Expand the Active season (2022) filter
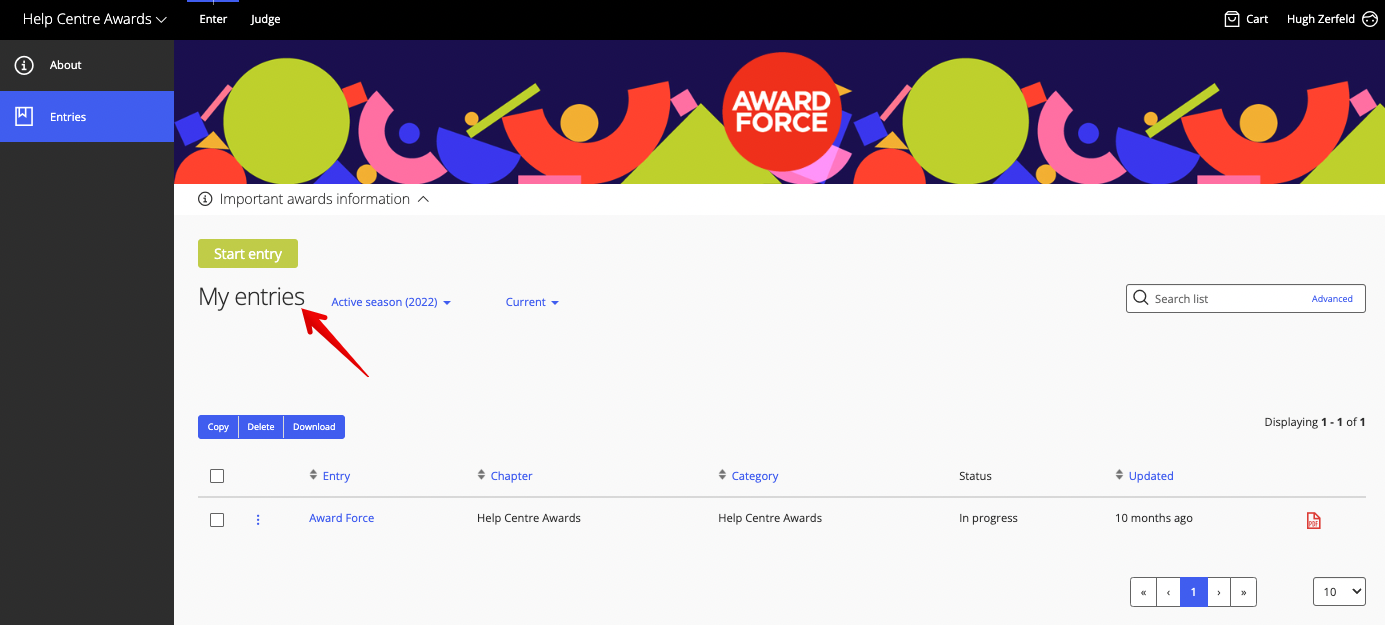 coord(391,302)
